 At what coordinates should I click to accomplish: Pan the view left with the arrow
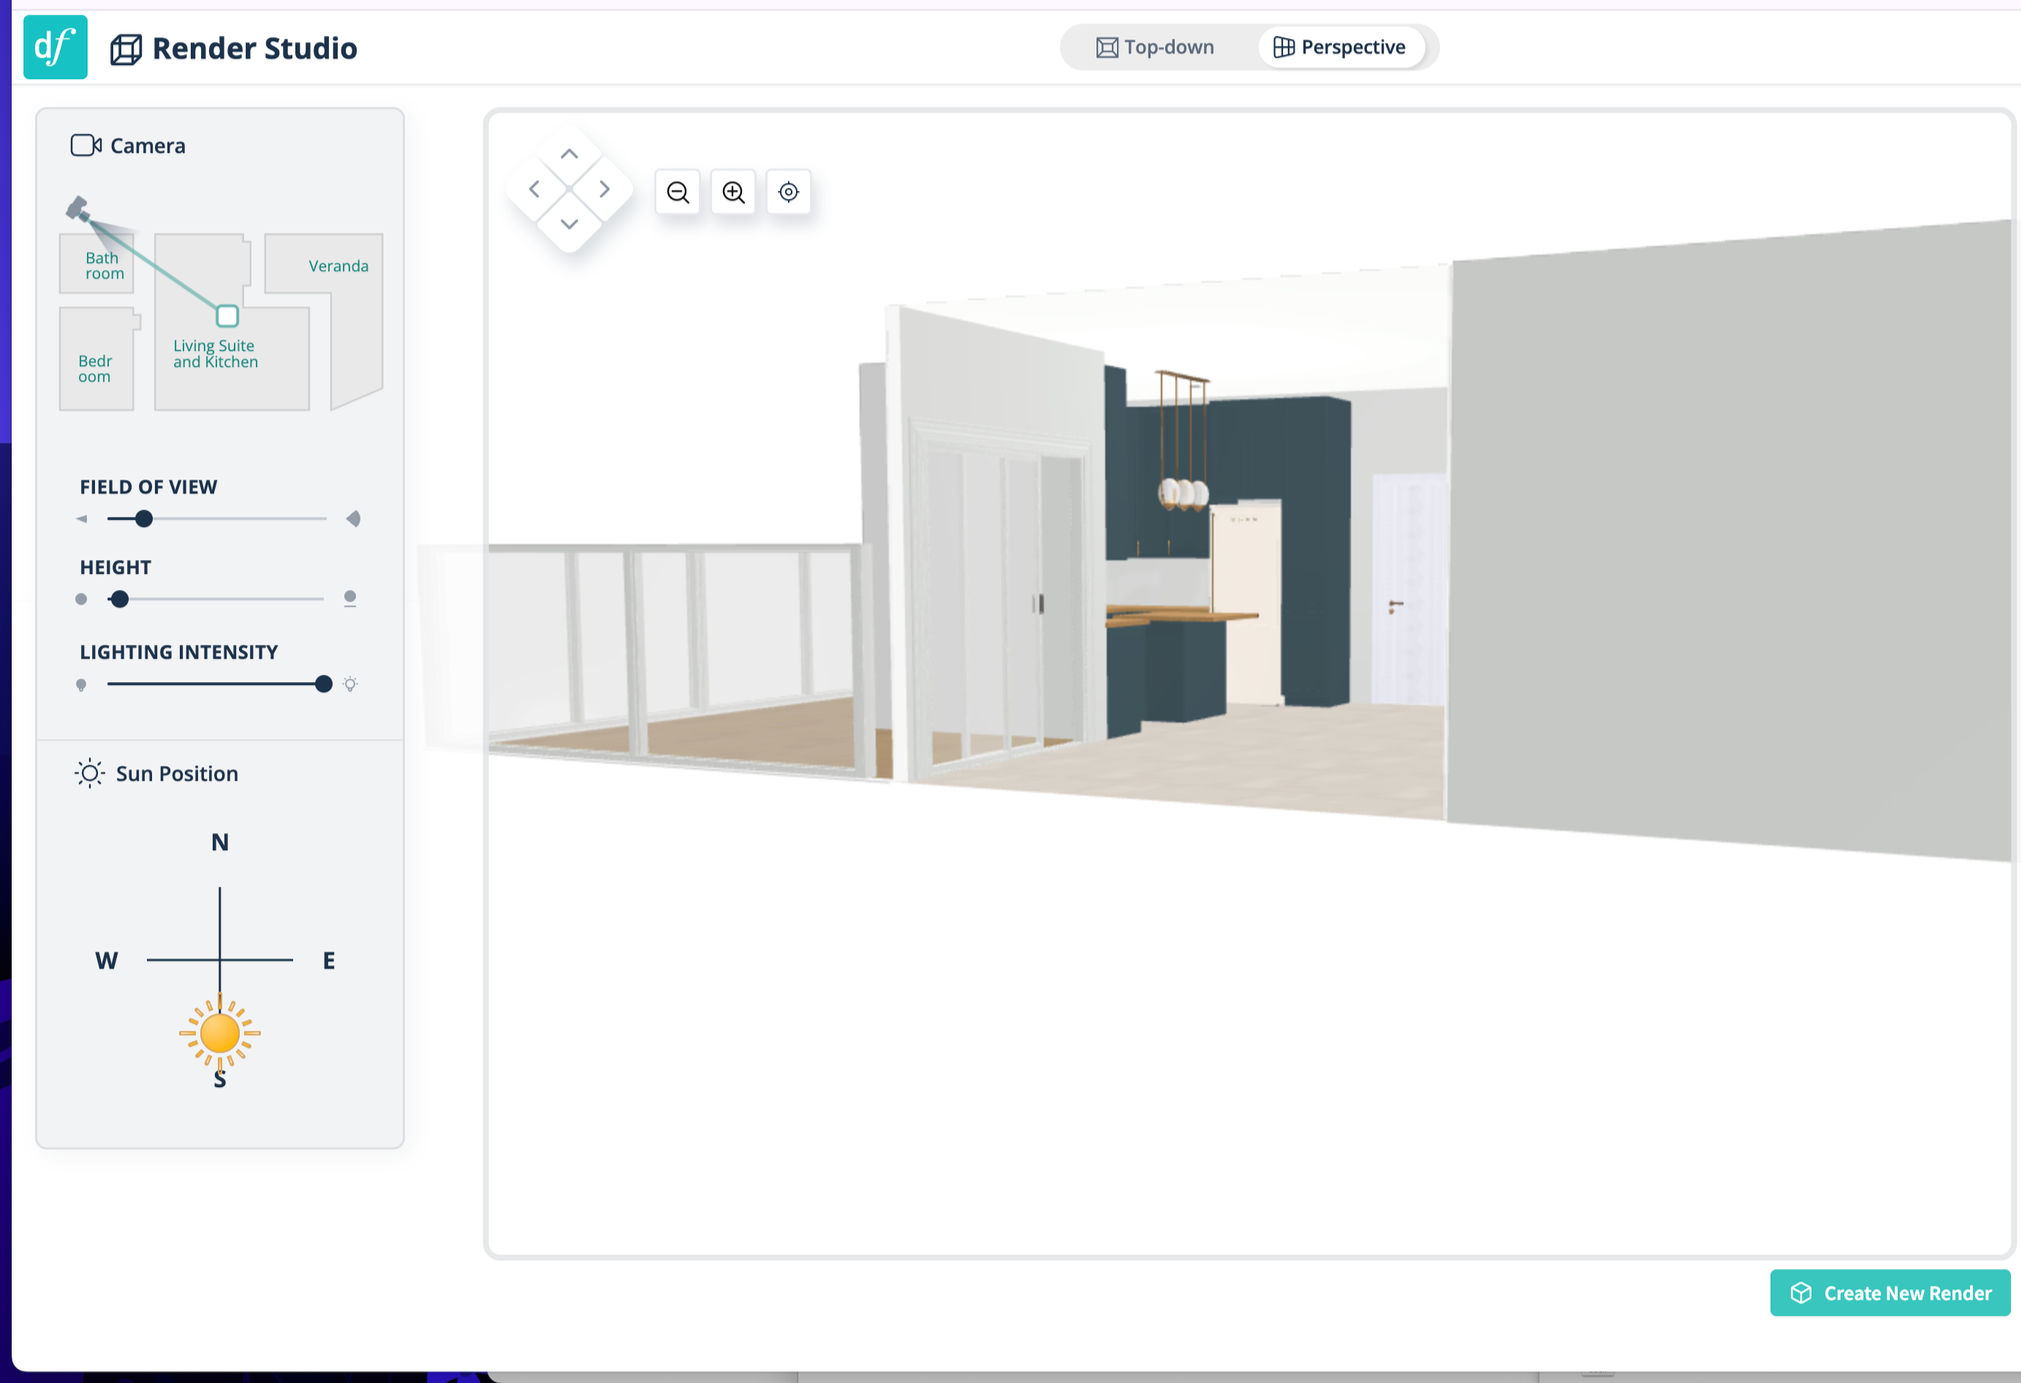tap(534, 189)
